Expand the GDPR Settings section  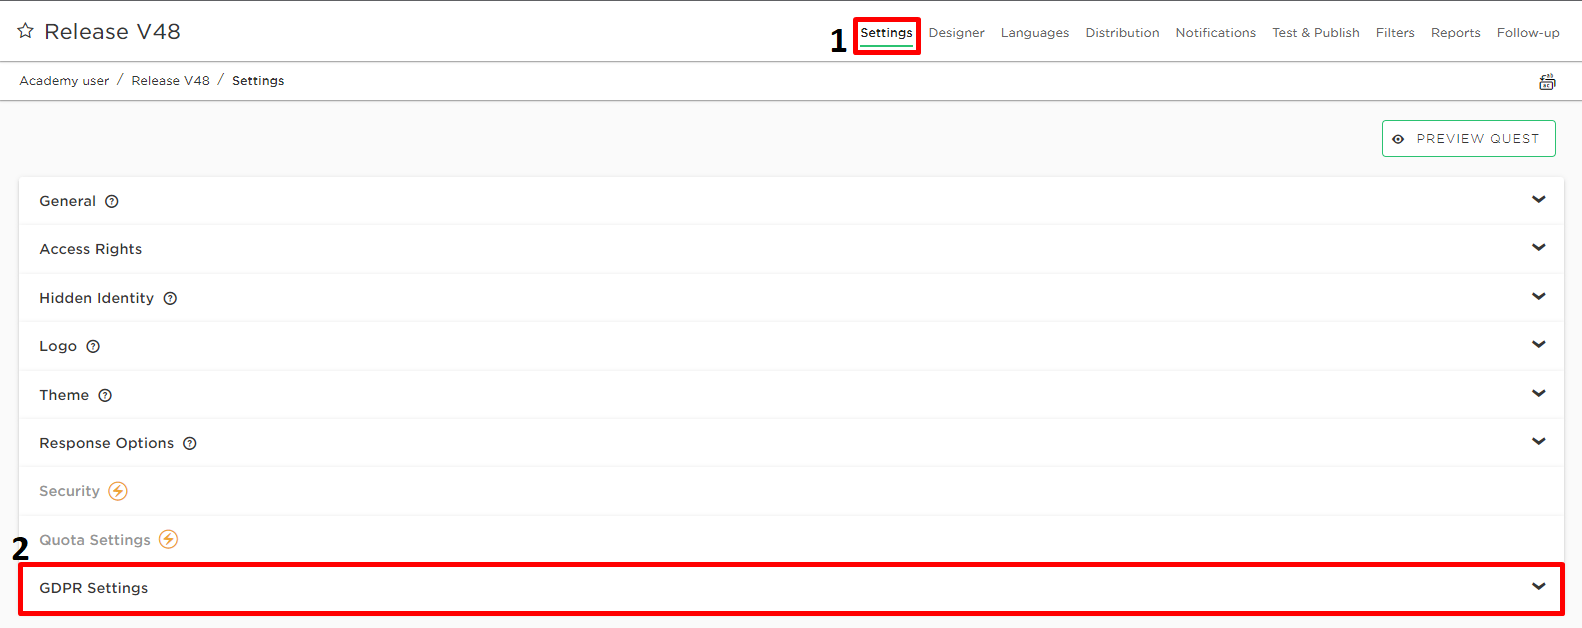click(x=1538, y=587)
